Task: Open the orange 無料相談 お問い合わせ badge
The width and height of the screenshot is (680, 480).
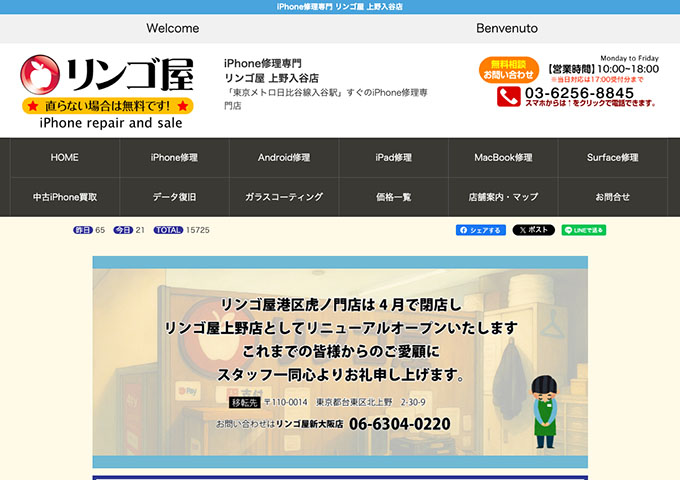Action: click(509, 70)
